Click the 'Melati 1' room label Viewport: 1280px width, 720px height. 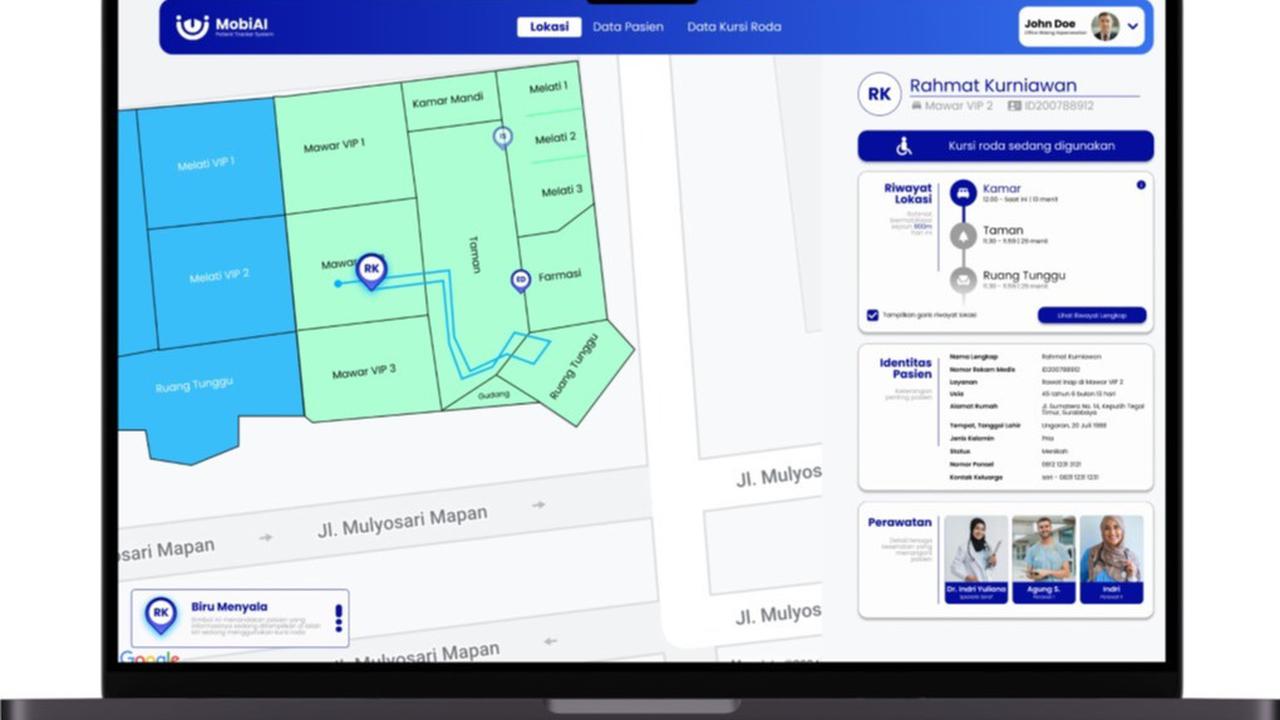click(x=548, y=88)
